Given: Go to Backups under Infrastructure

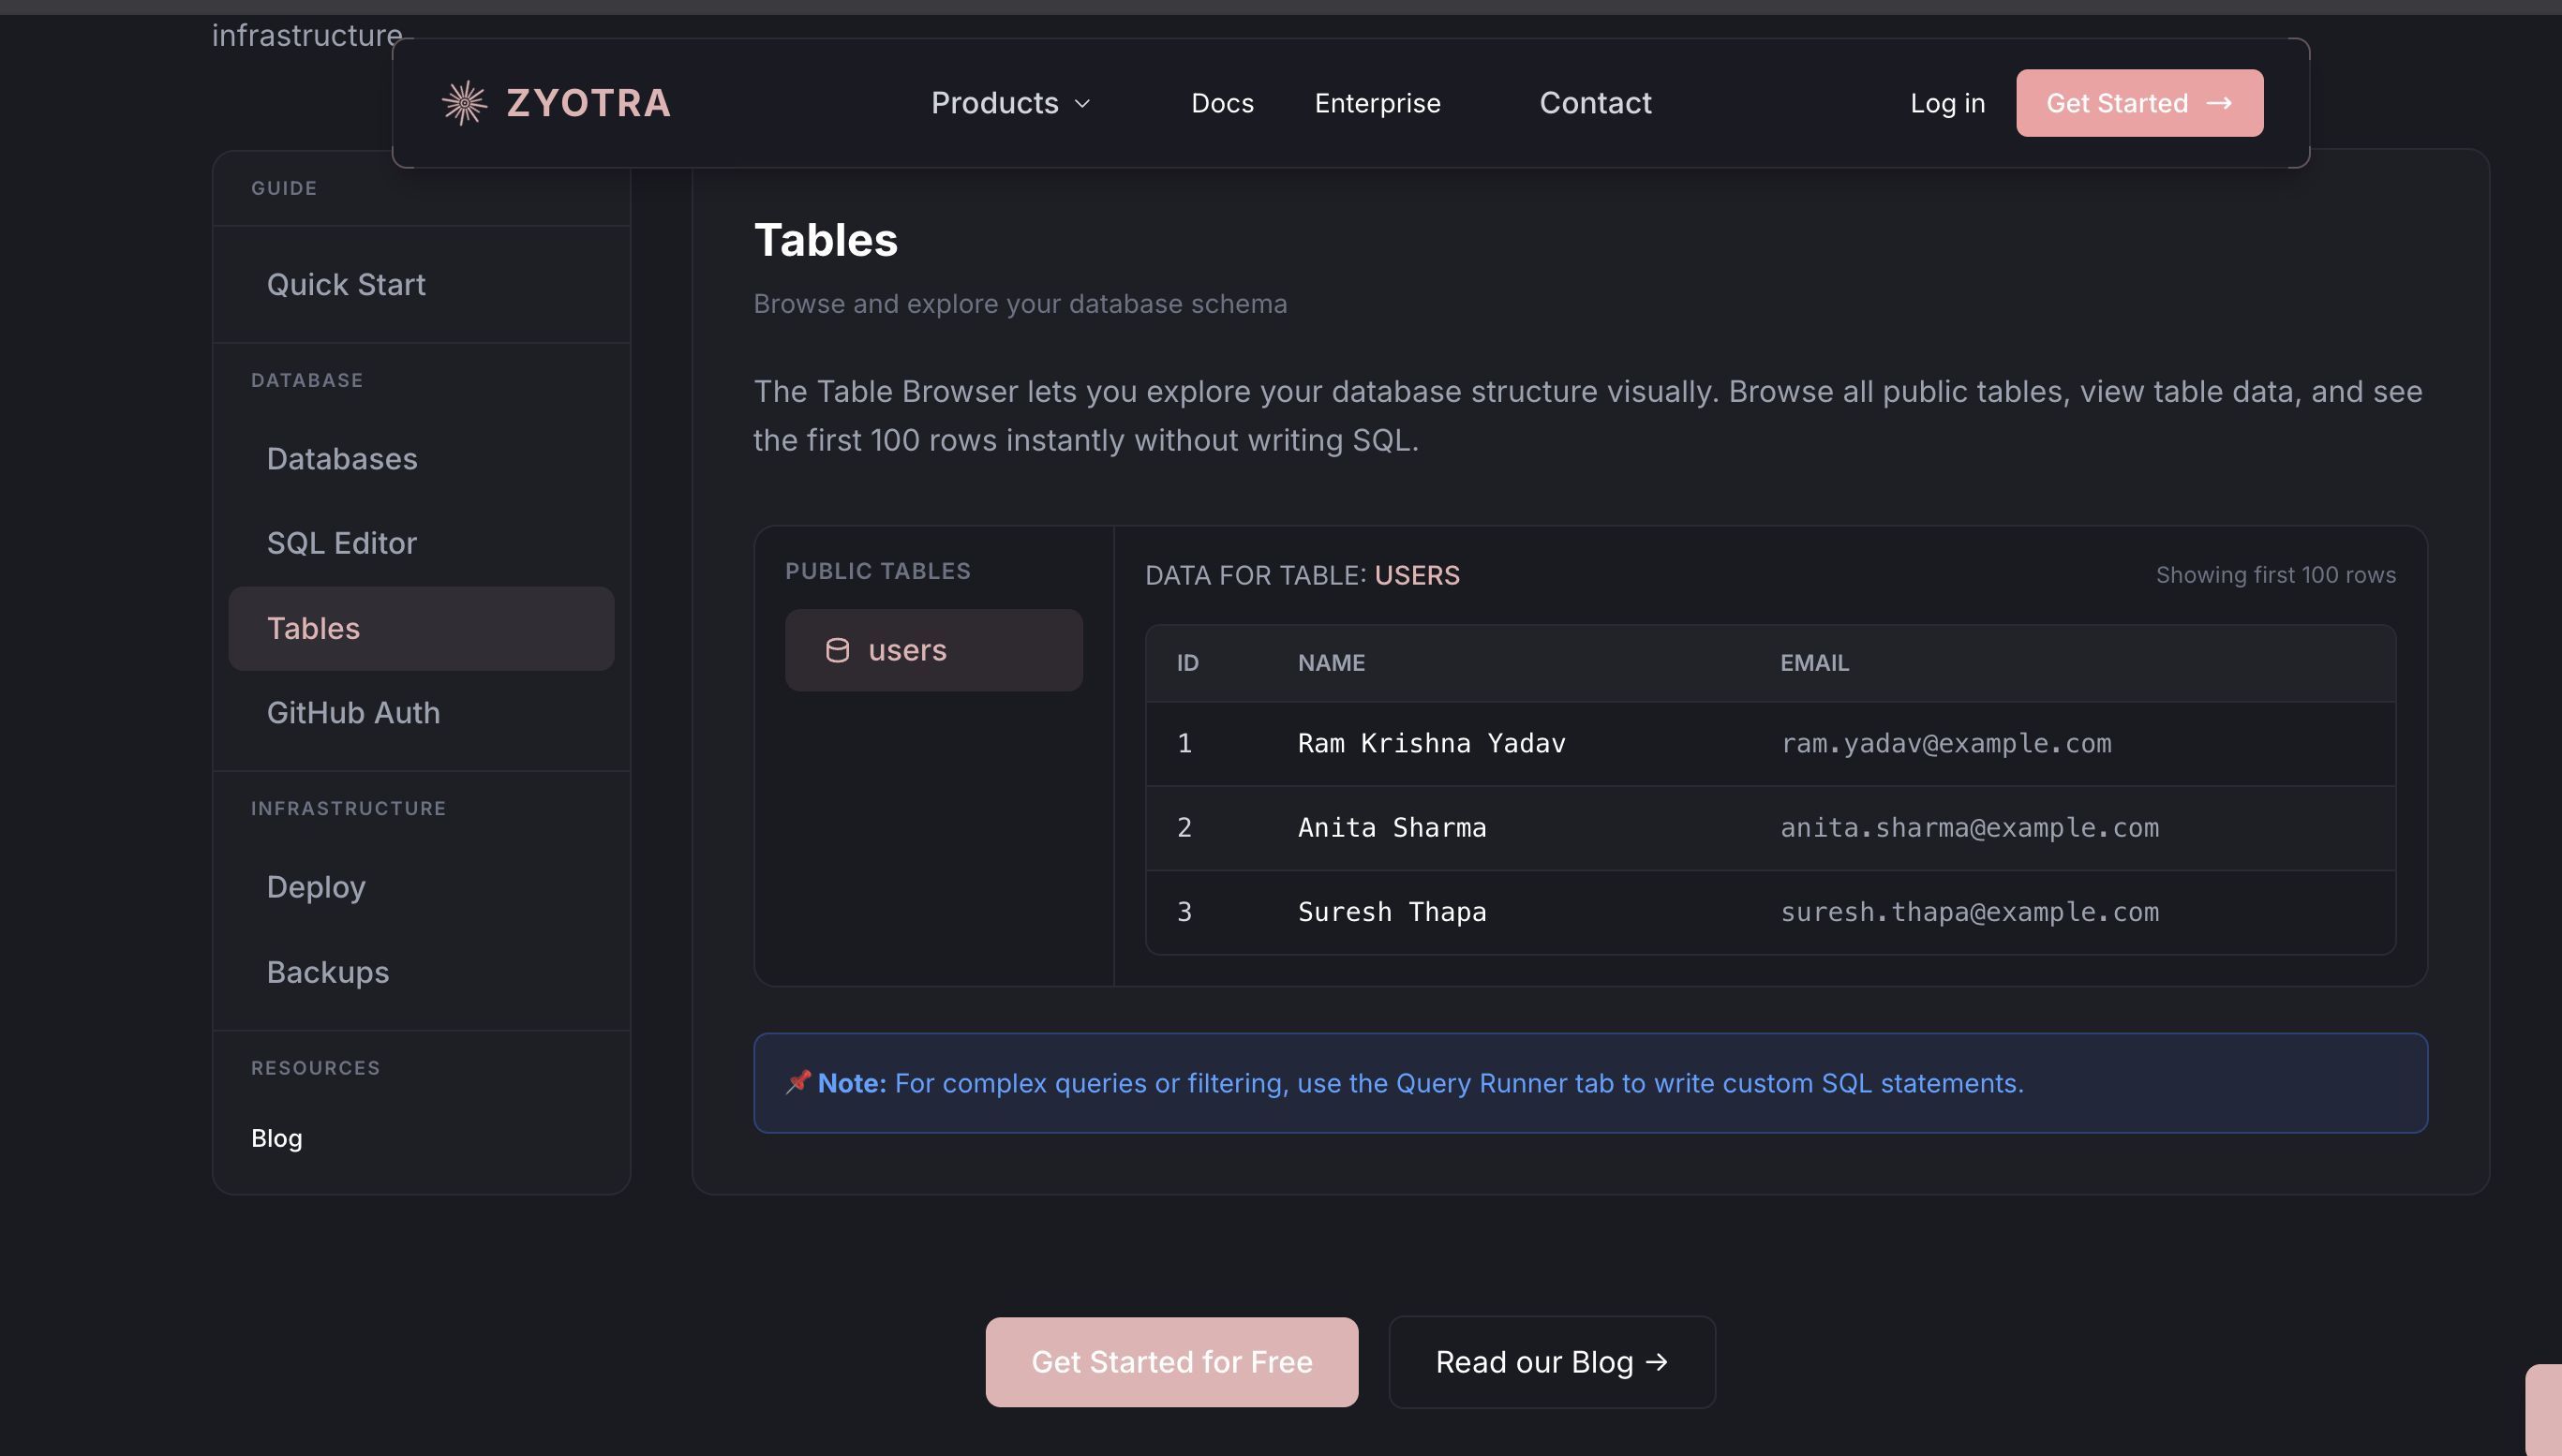Looking at the screenshot, I should click(327, 971).
